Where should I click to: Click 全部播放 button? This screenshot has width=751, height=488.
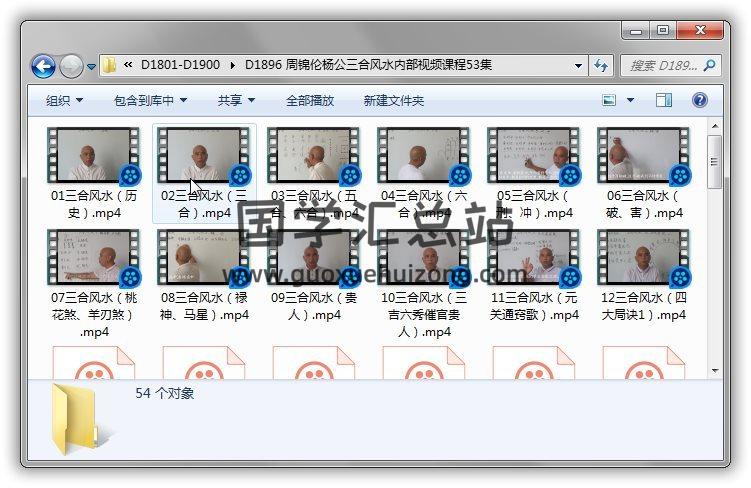309,101
